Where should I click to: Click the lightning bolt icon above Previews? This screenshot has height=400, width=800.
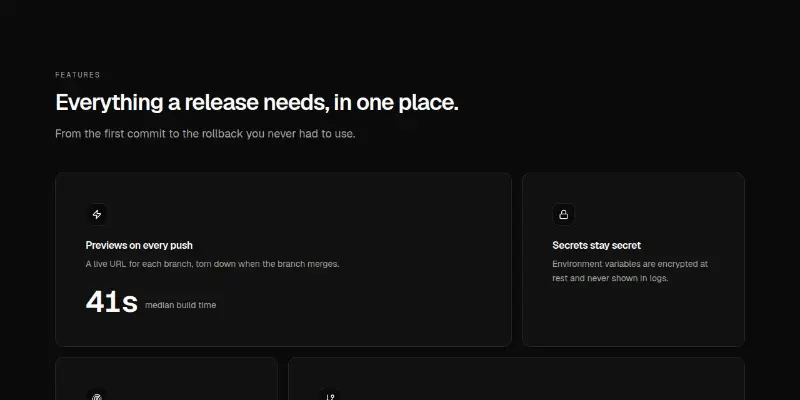96,215
